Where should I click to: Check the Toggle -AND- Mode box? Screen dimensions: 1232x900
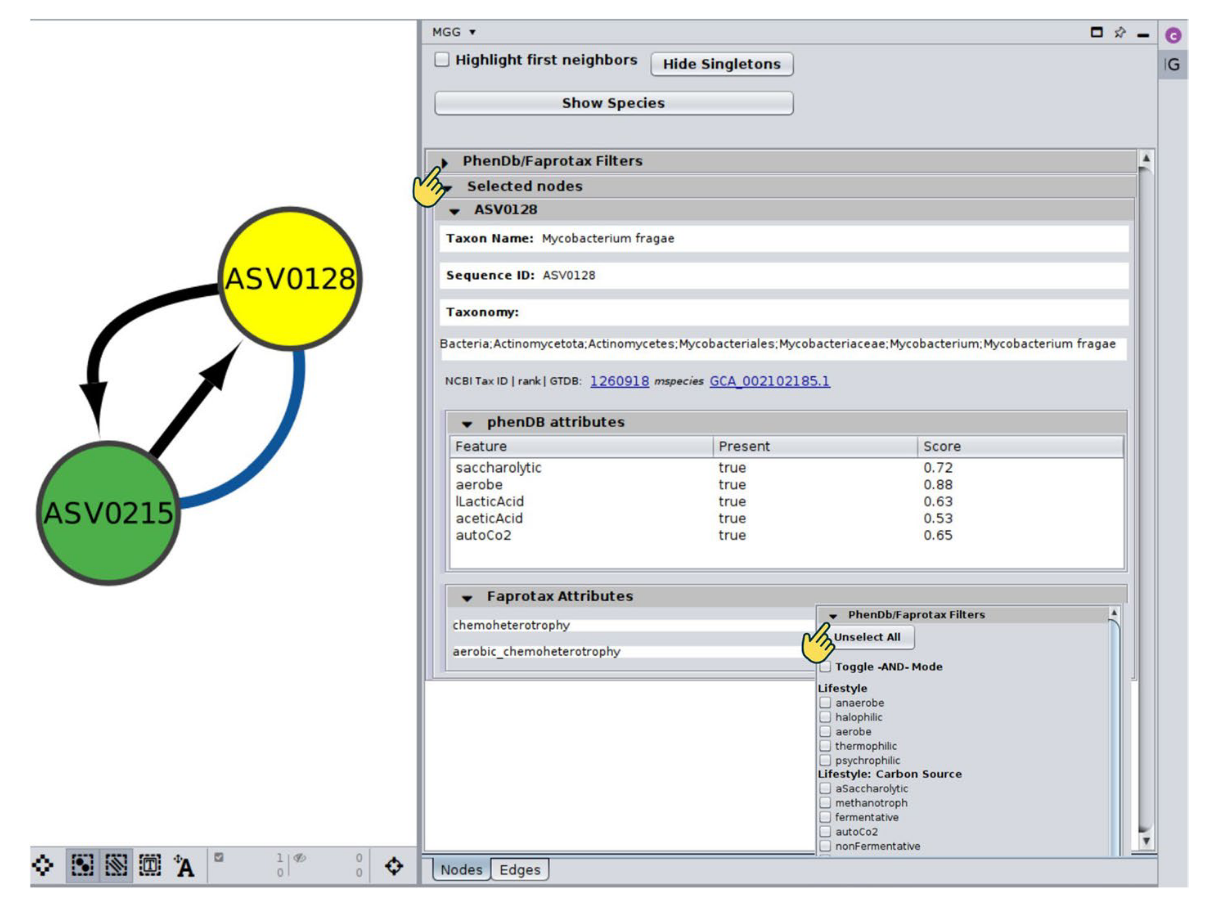point(825,667)
